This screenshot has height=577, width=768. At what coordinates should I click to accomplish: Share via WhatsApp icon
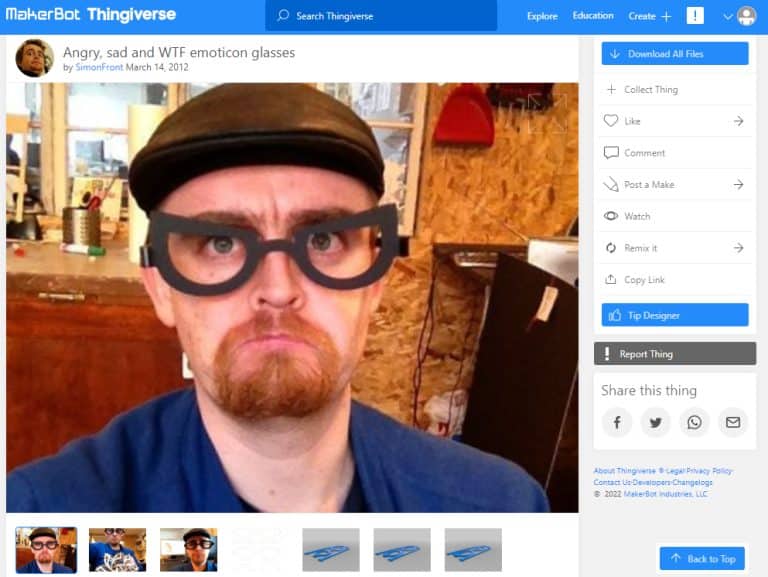[694, 422]
